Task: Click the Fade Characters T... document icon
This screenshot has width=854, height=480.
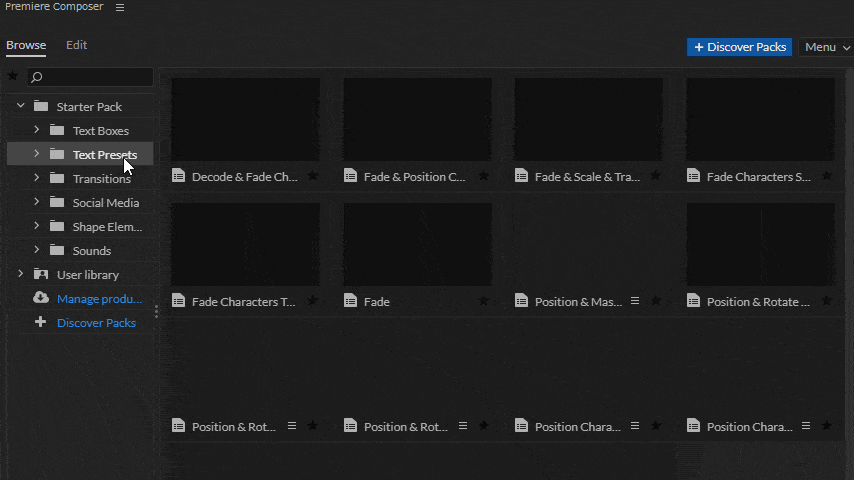Action: pos(179,300)
